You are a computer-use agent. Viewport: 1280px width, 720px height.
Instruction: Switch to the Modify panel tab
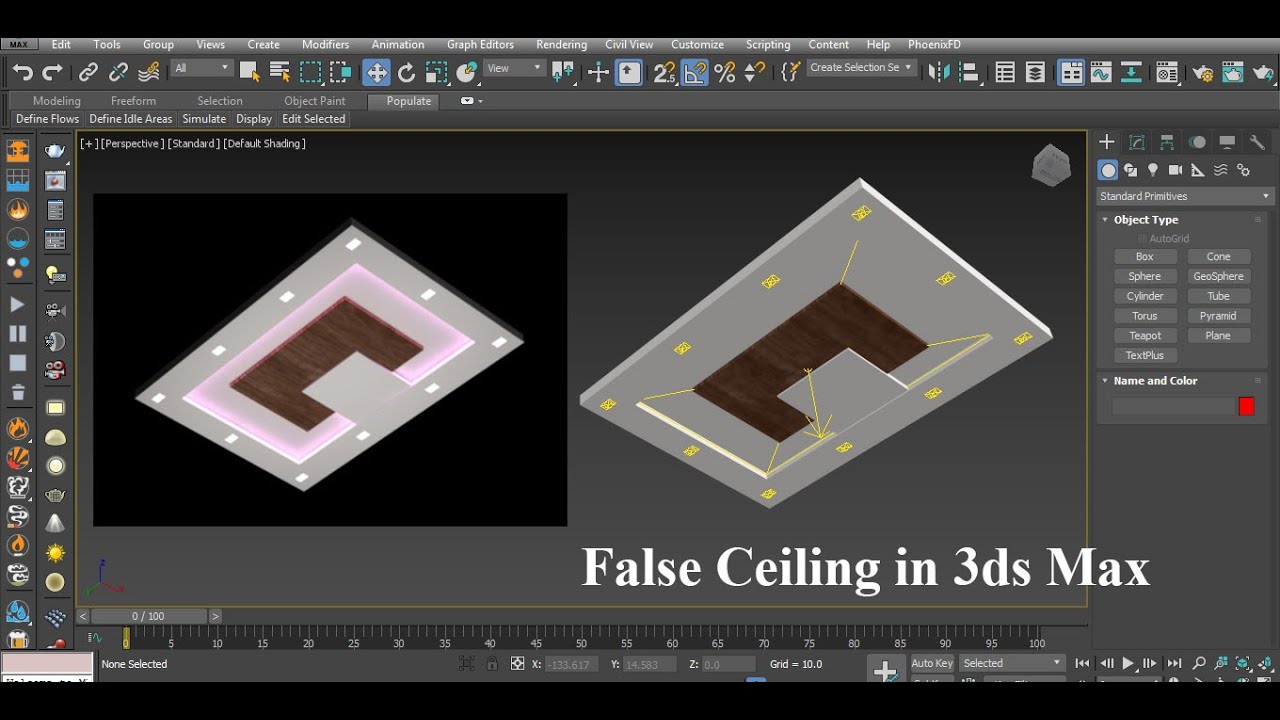pyautogui.click(x=1137, y=143)
